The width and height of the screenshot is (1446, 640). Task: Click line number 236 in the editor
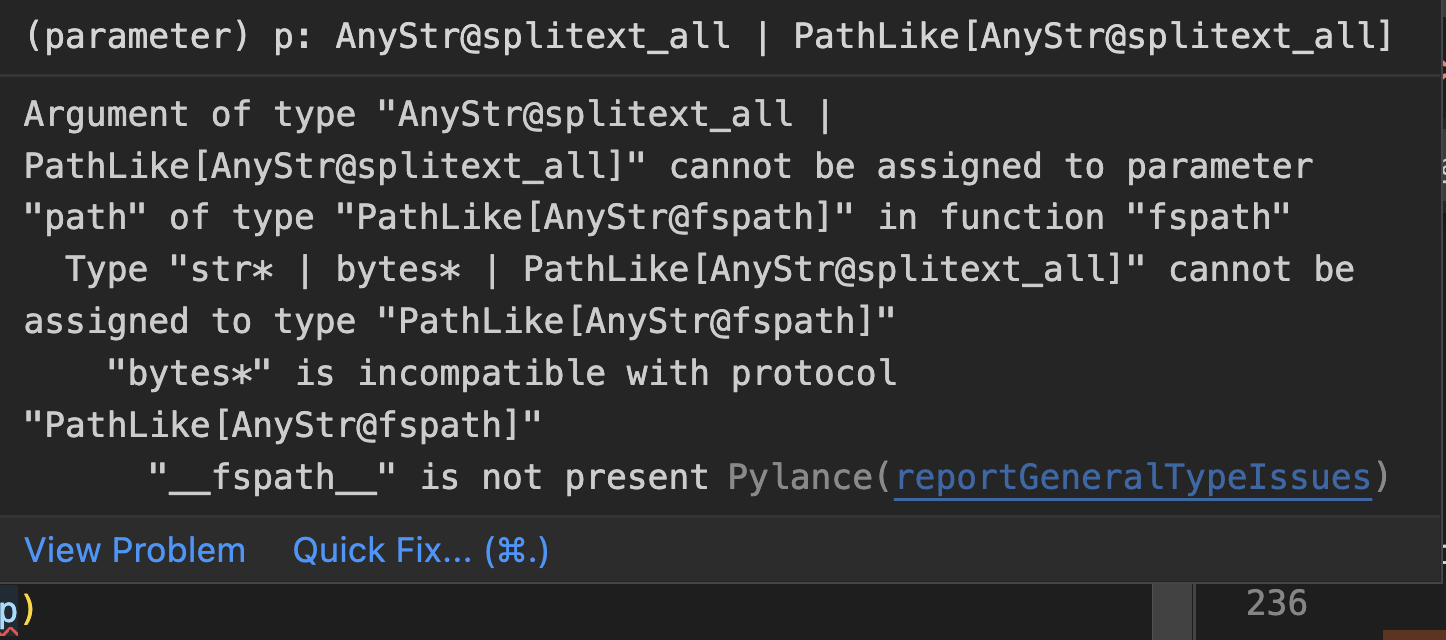coord(1276,601)
